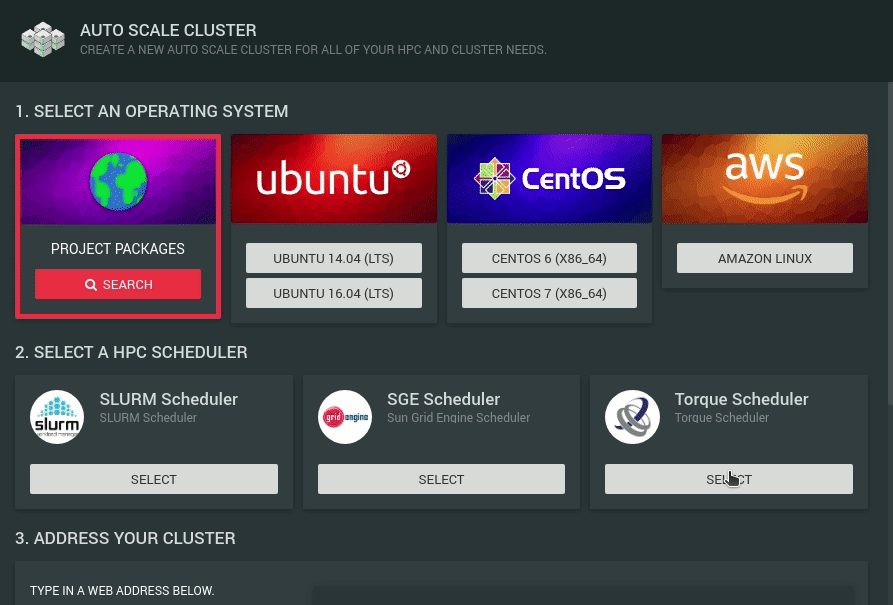Search project packages
This screenshot has height=605, width=893.
click(x=118, y=284)
